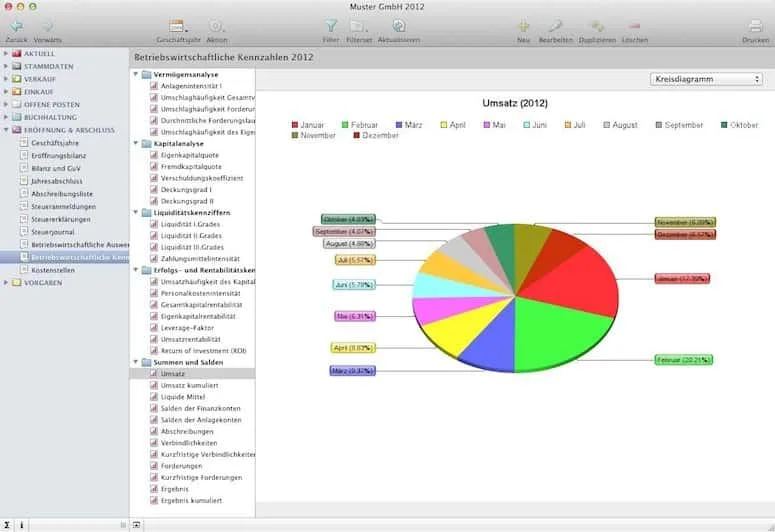
Task: Expand the VORGABEN sidebar section
Action: coord(5,283)
